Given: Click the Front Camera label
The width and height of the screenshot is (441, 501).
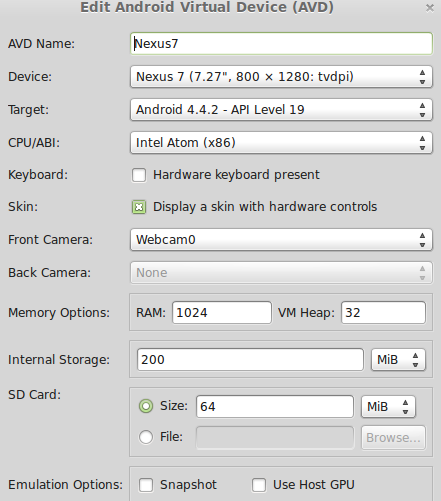Looking at the screenshot, I should click(x=50, y=240).
